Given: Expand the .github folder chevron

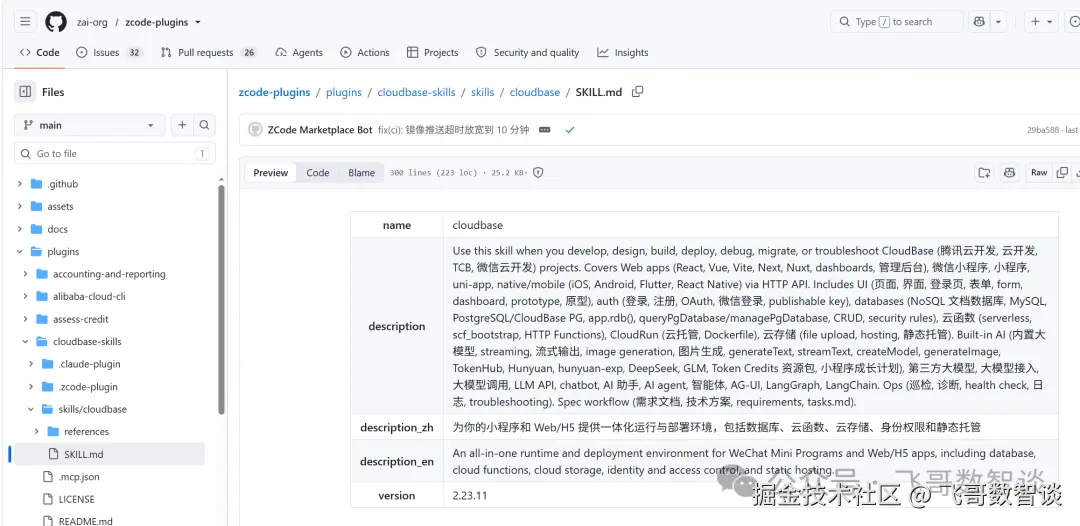Looking at the screenshot, I should (x=19, y=184).
